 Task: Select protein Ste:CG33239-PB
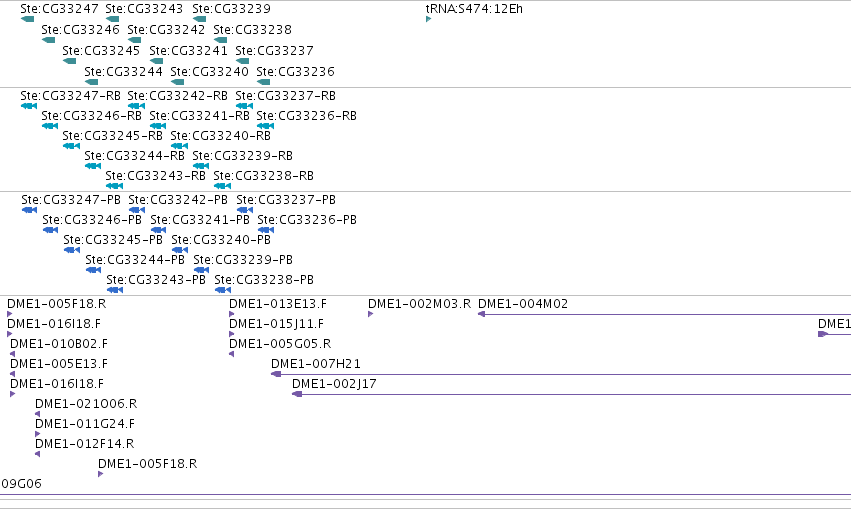243,260
